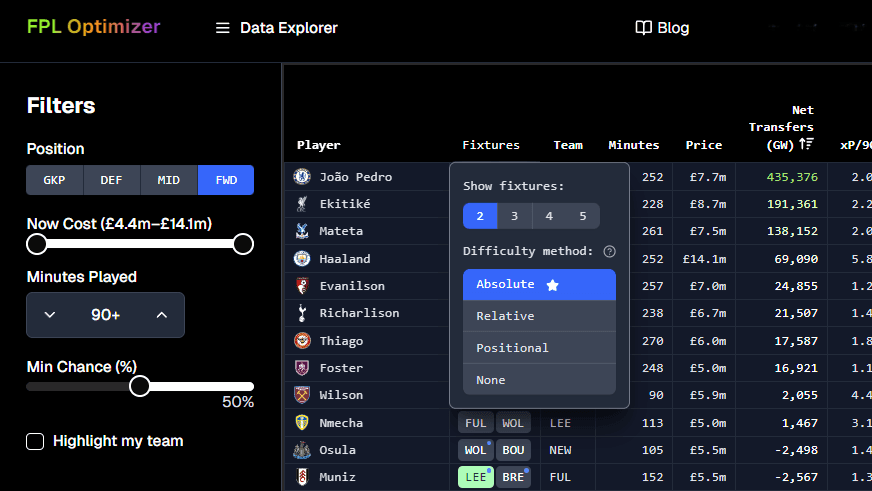Click price £14.1m
872x491 pixels.
pos(705,259)
